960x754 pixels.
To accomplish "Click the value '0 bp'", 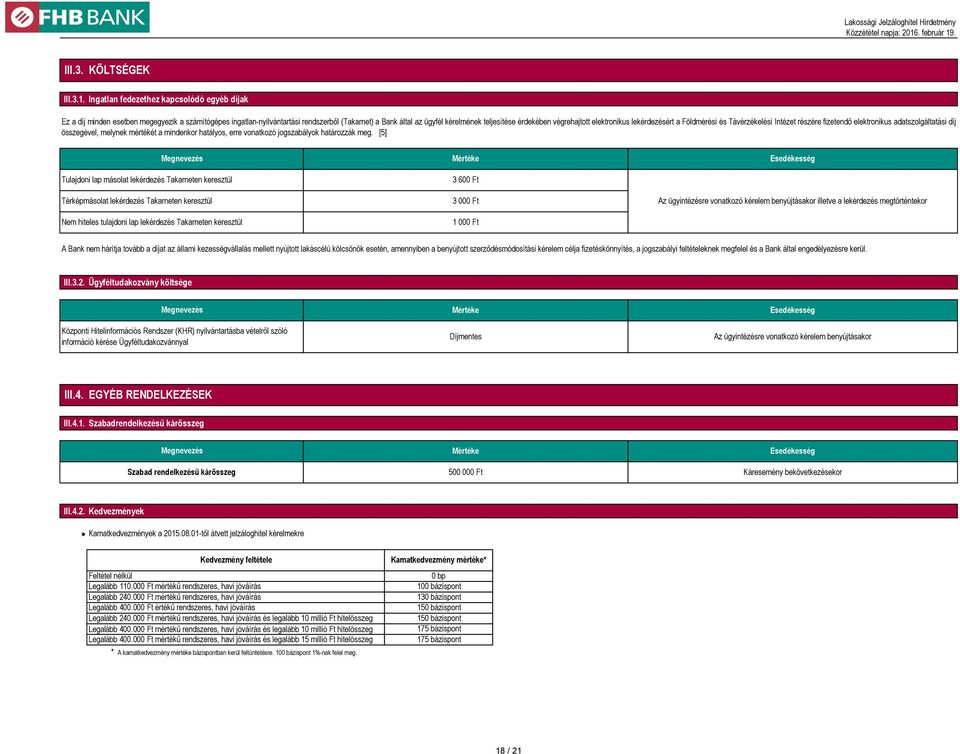I will pos(438,576).
